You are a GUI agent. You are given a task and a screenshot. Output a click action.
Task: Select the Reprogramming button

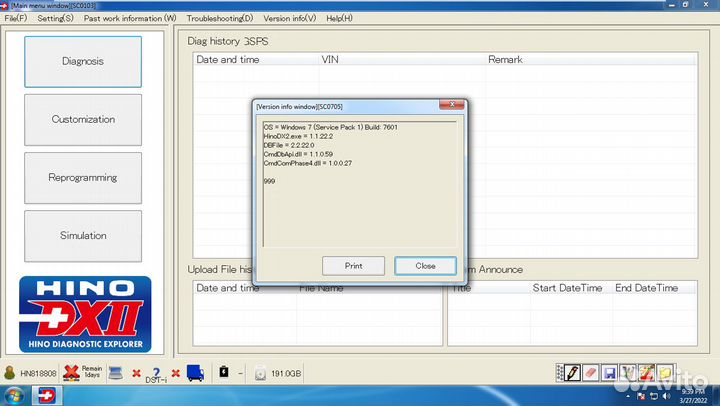(x=83, y=178)
